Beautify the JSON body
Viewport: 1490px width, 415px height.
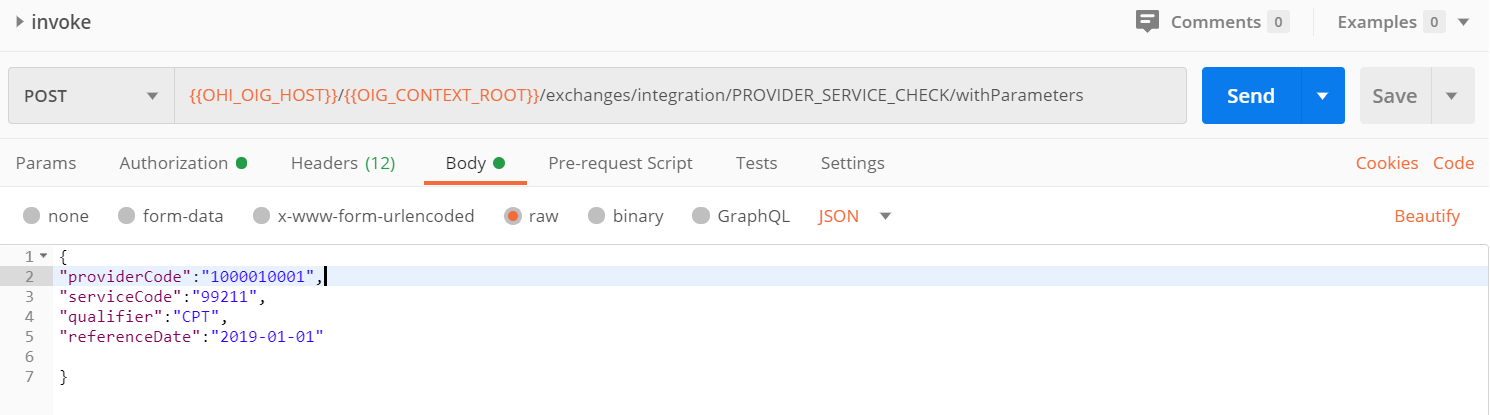click(1427, 216)
